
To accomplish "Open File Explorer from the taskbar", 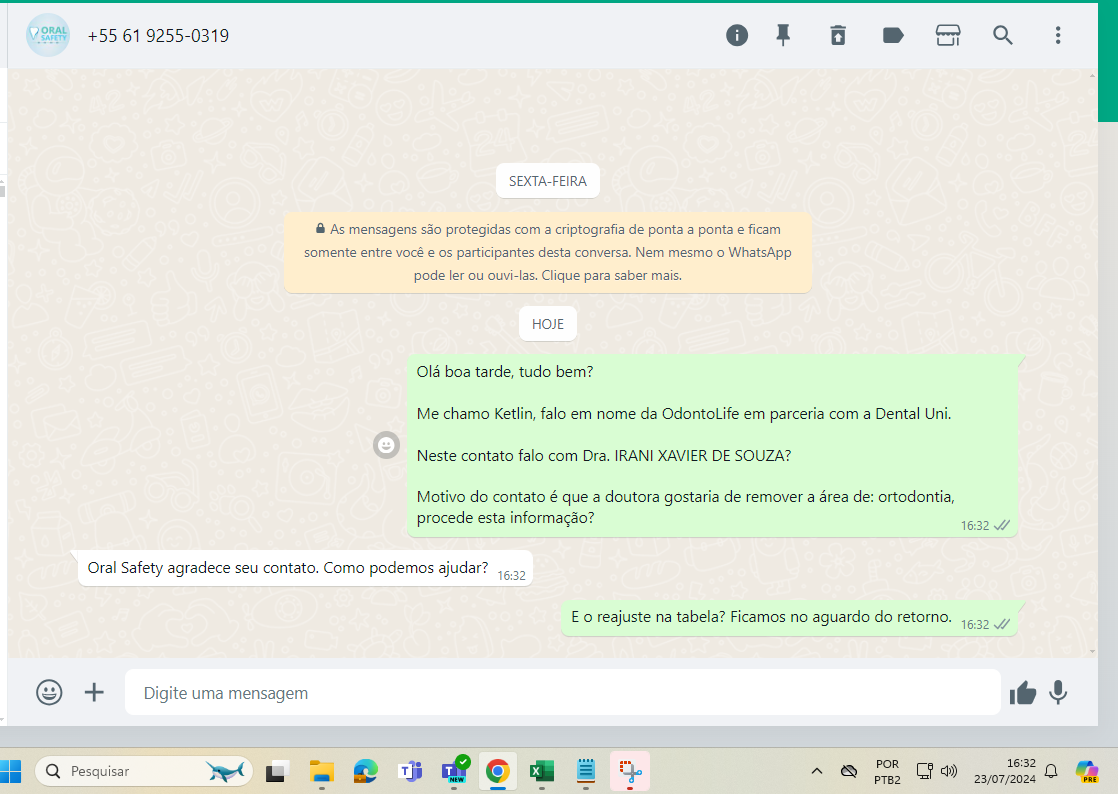I will point(322,771).
